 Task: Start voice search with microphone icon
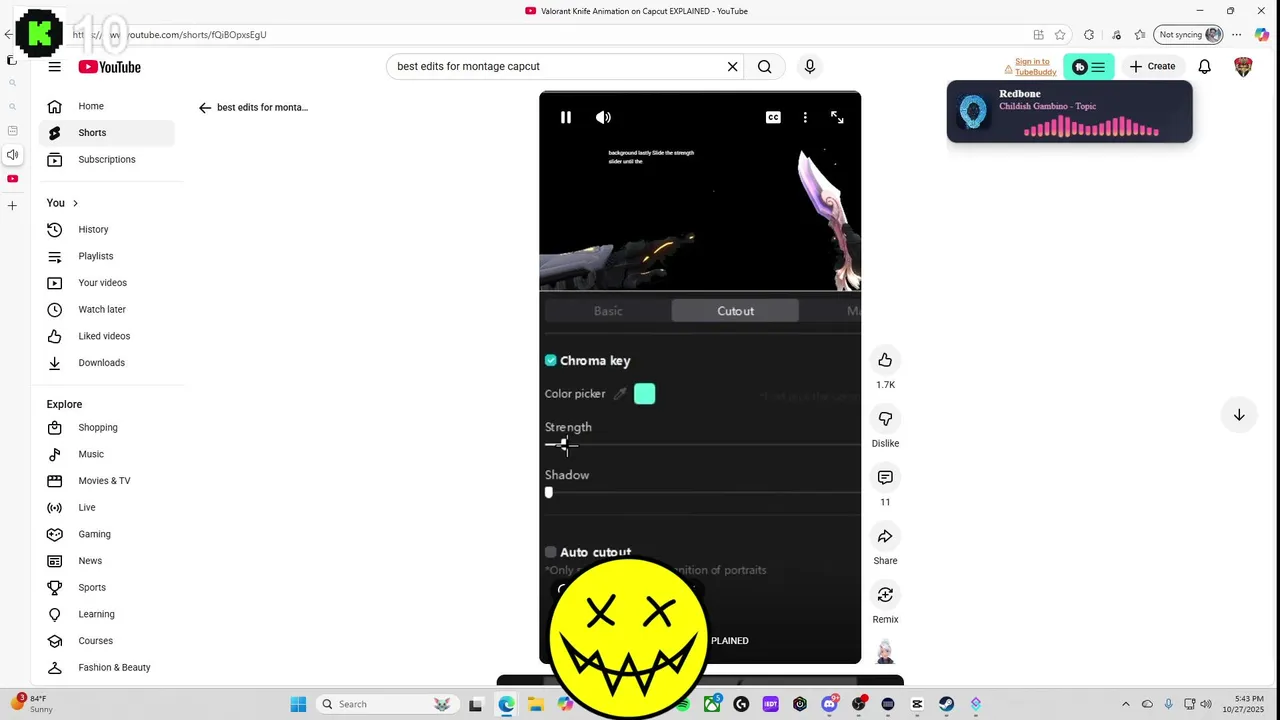[810, 66]
